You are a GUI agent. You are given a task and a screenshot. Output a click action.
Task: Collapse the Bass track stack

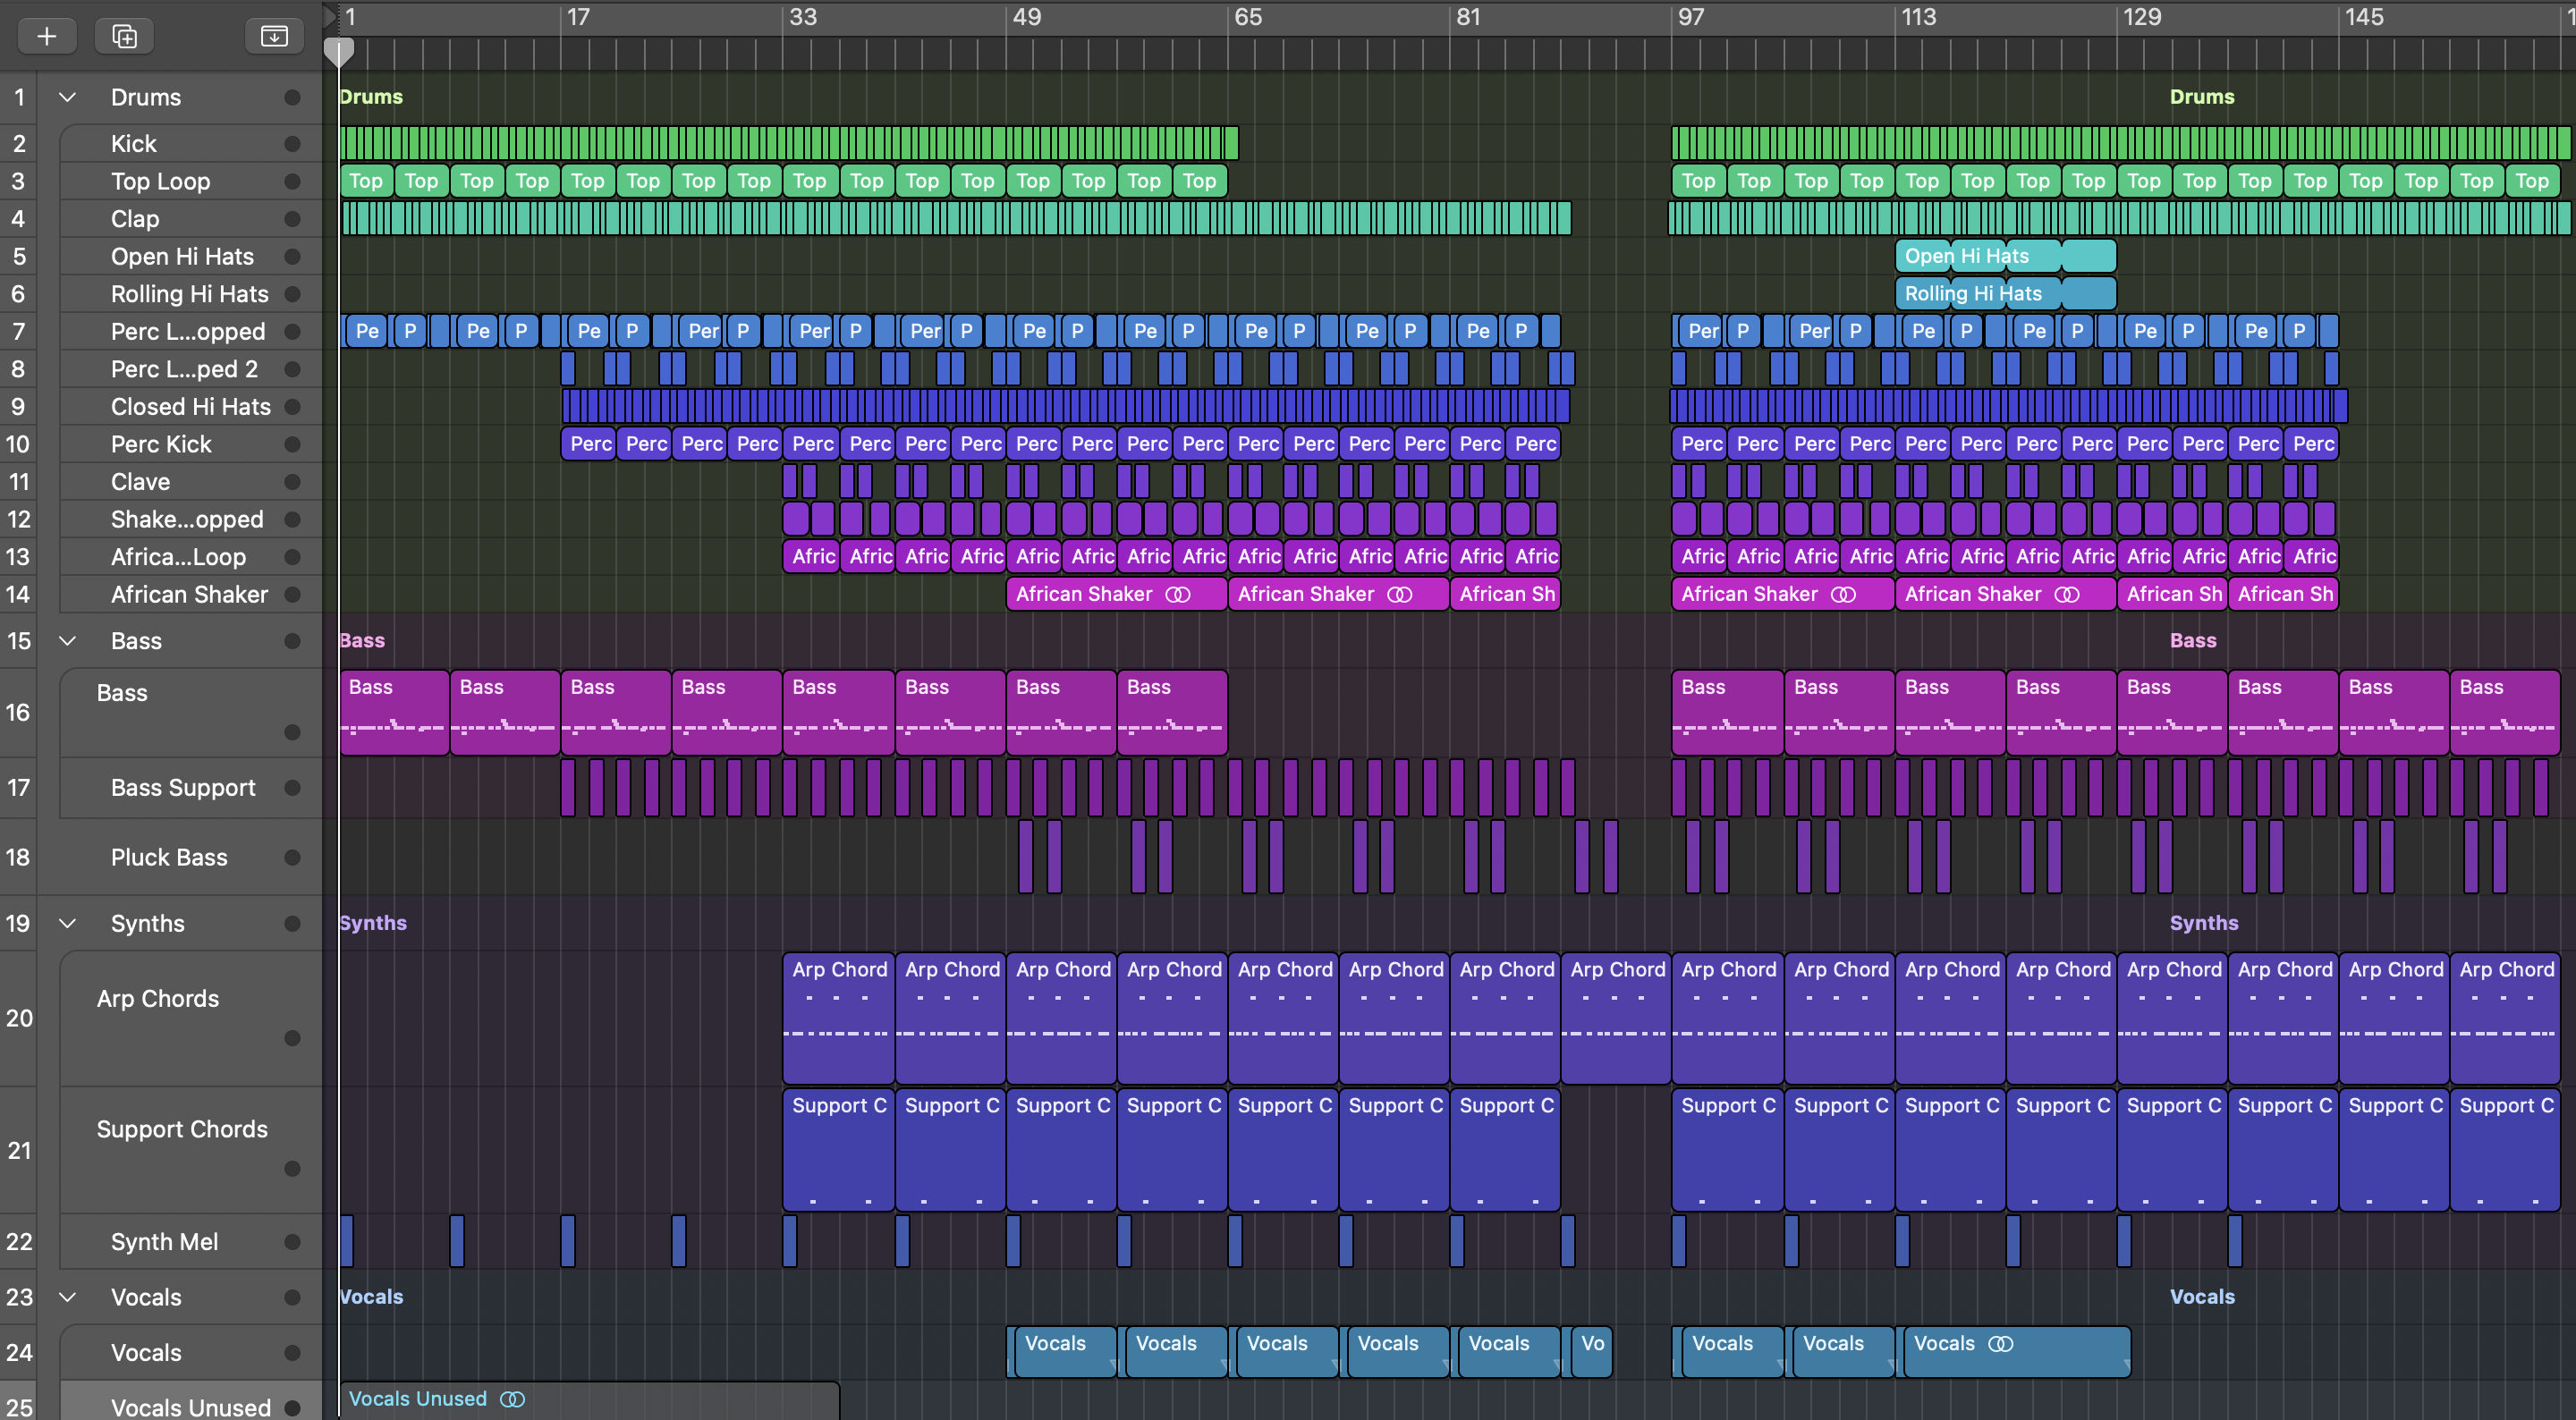tap(67, 641)
